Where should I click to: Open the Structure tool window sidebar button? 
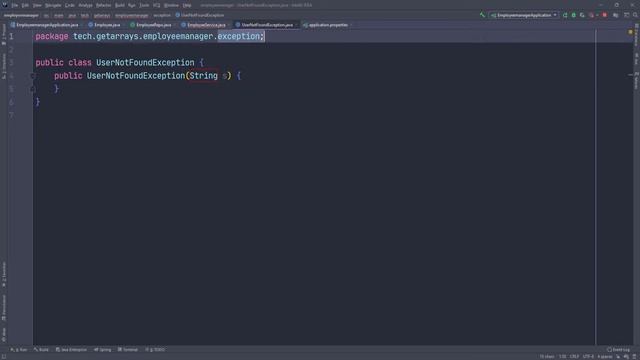coord(4,67)
